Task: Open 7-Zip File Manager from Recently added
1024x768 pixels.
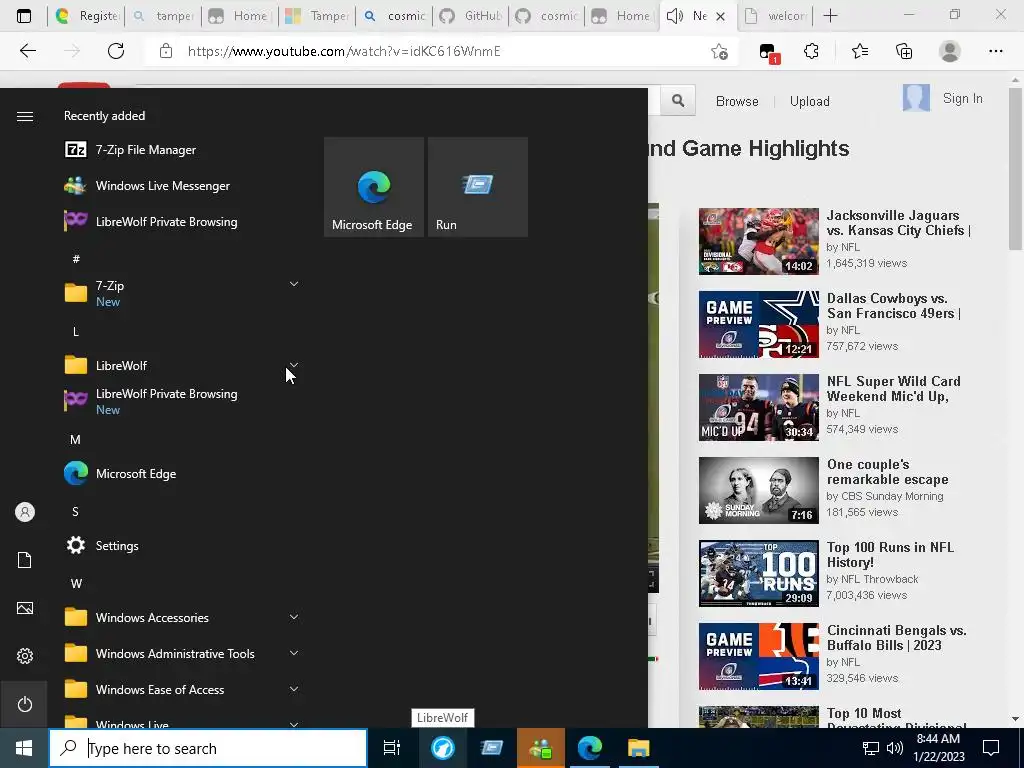Action: click(x=182, y=150)
